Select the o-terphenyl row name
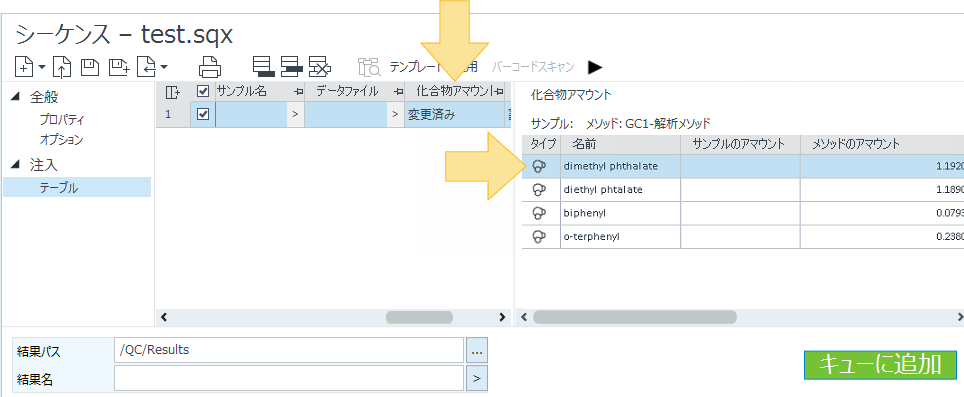964x397 pixels. tap(591, 237)
